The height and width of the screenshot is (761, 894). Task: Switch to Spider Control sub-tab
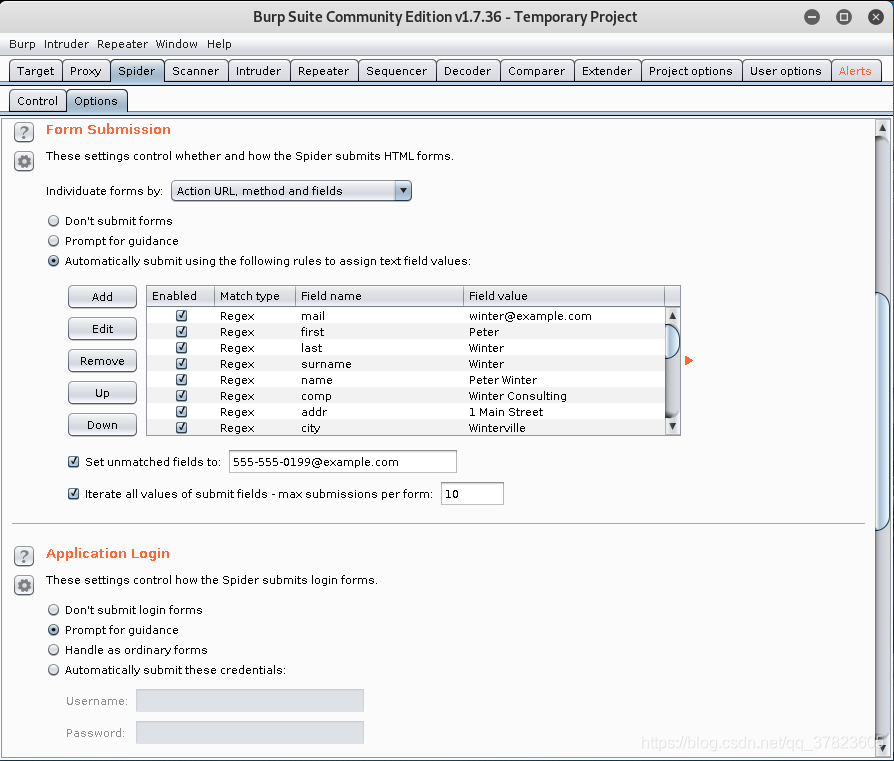(38, 101)
